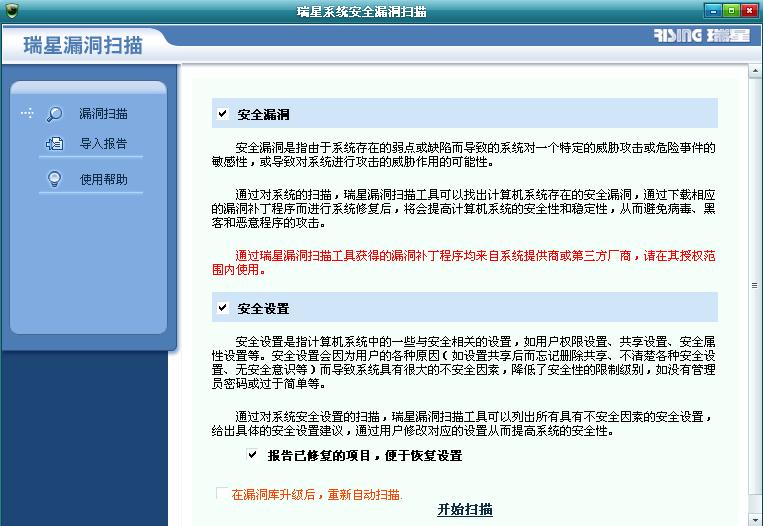This screenshot has height=526, width=763.
Task: Open the 使用帮助 menu item
Action: pos(104,180)
